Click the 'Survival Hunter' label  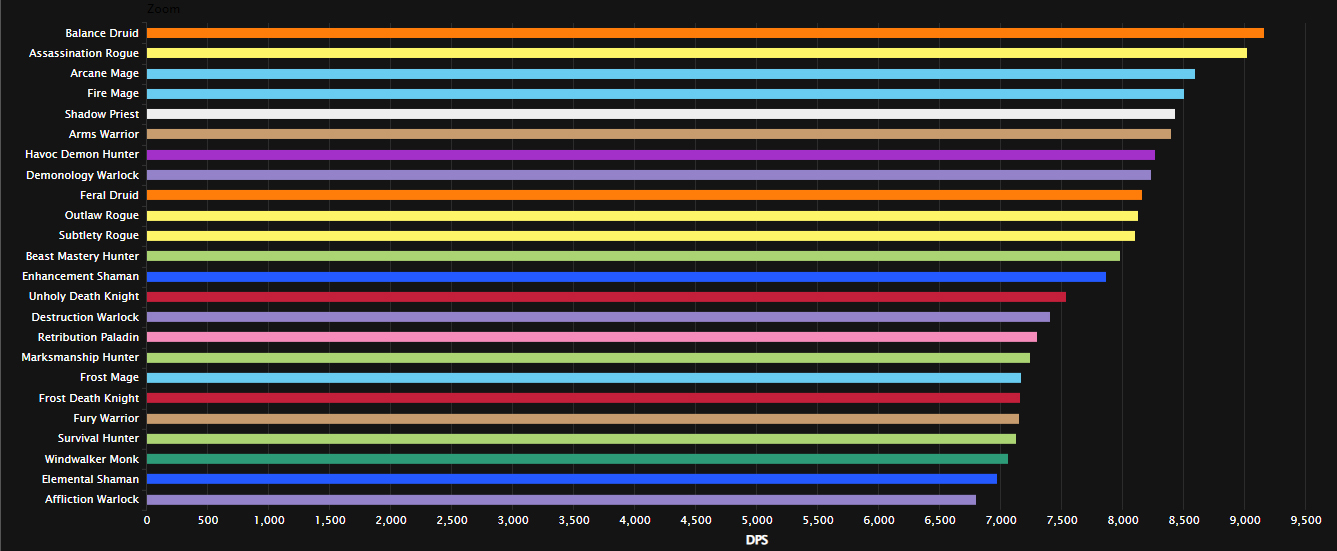pos(100,439)
